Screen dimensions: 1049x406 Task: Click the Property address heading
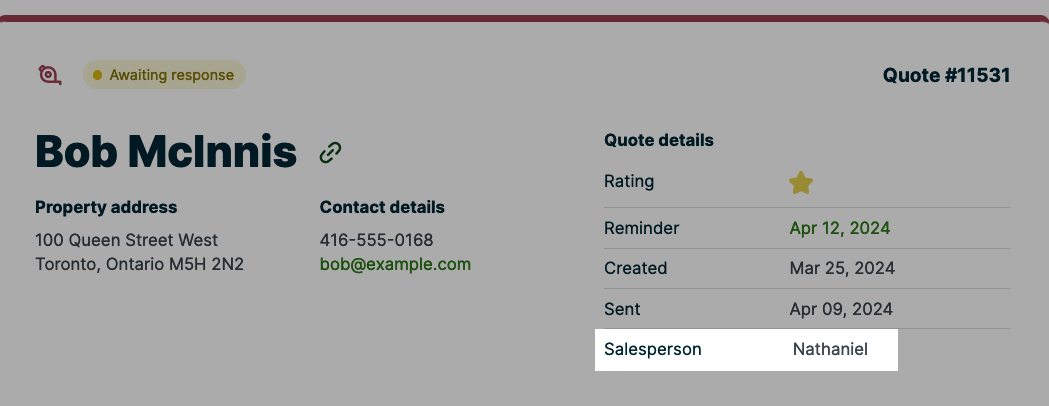(x=106, y=207)
